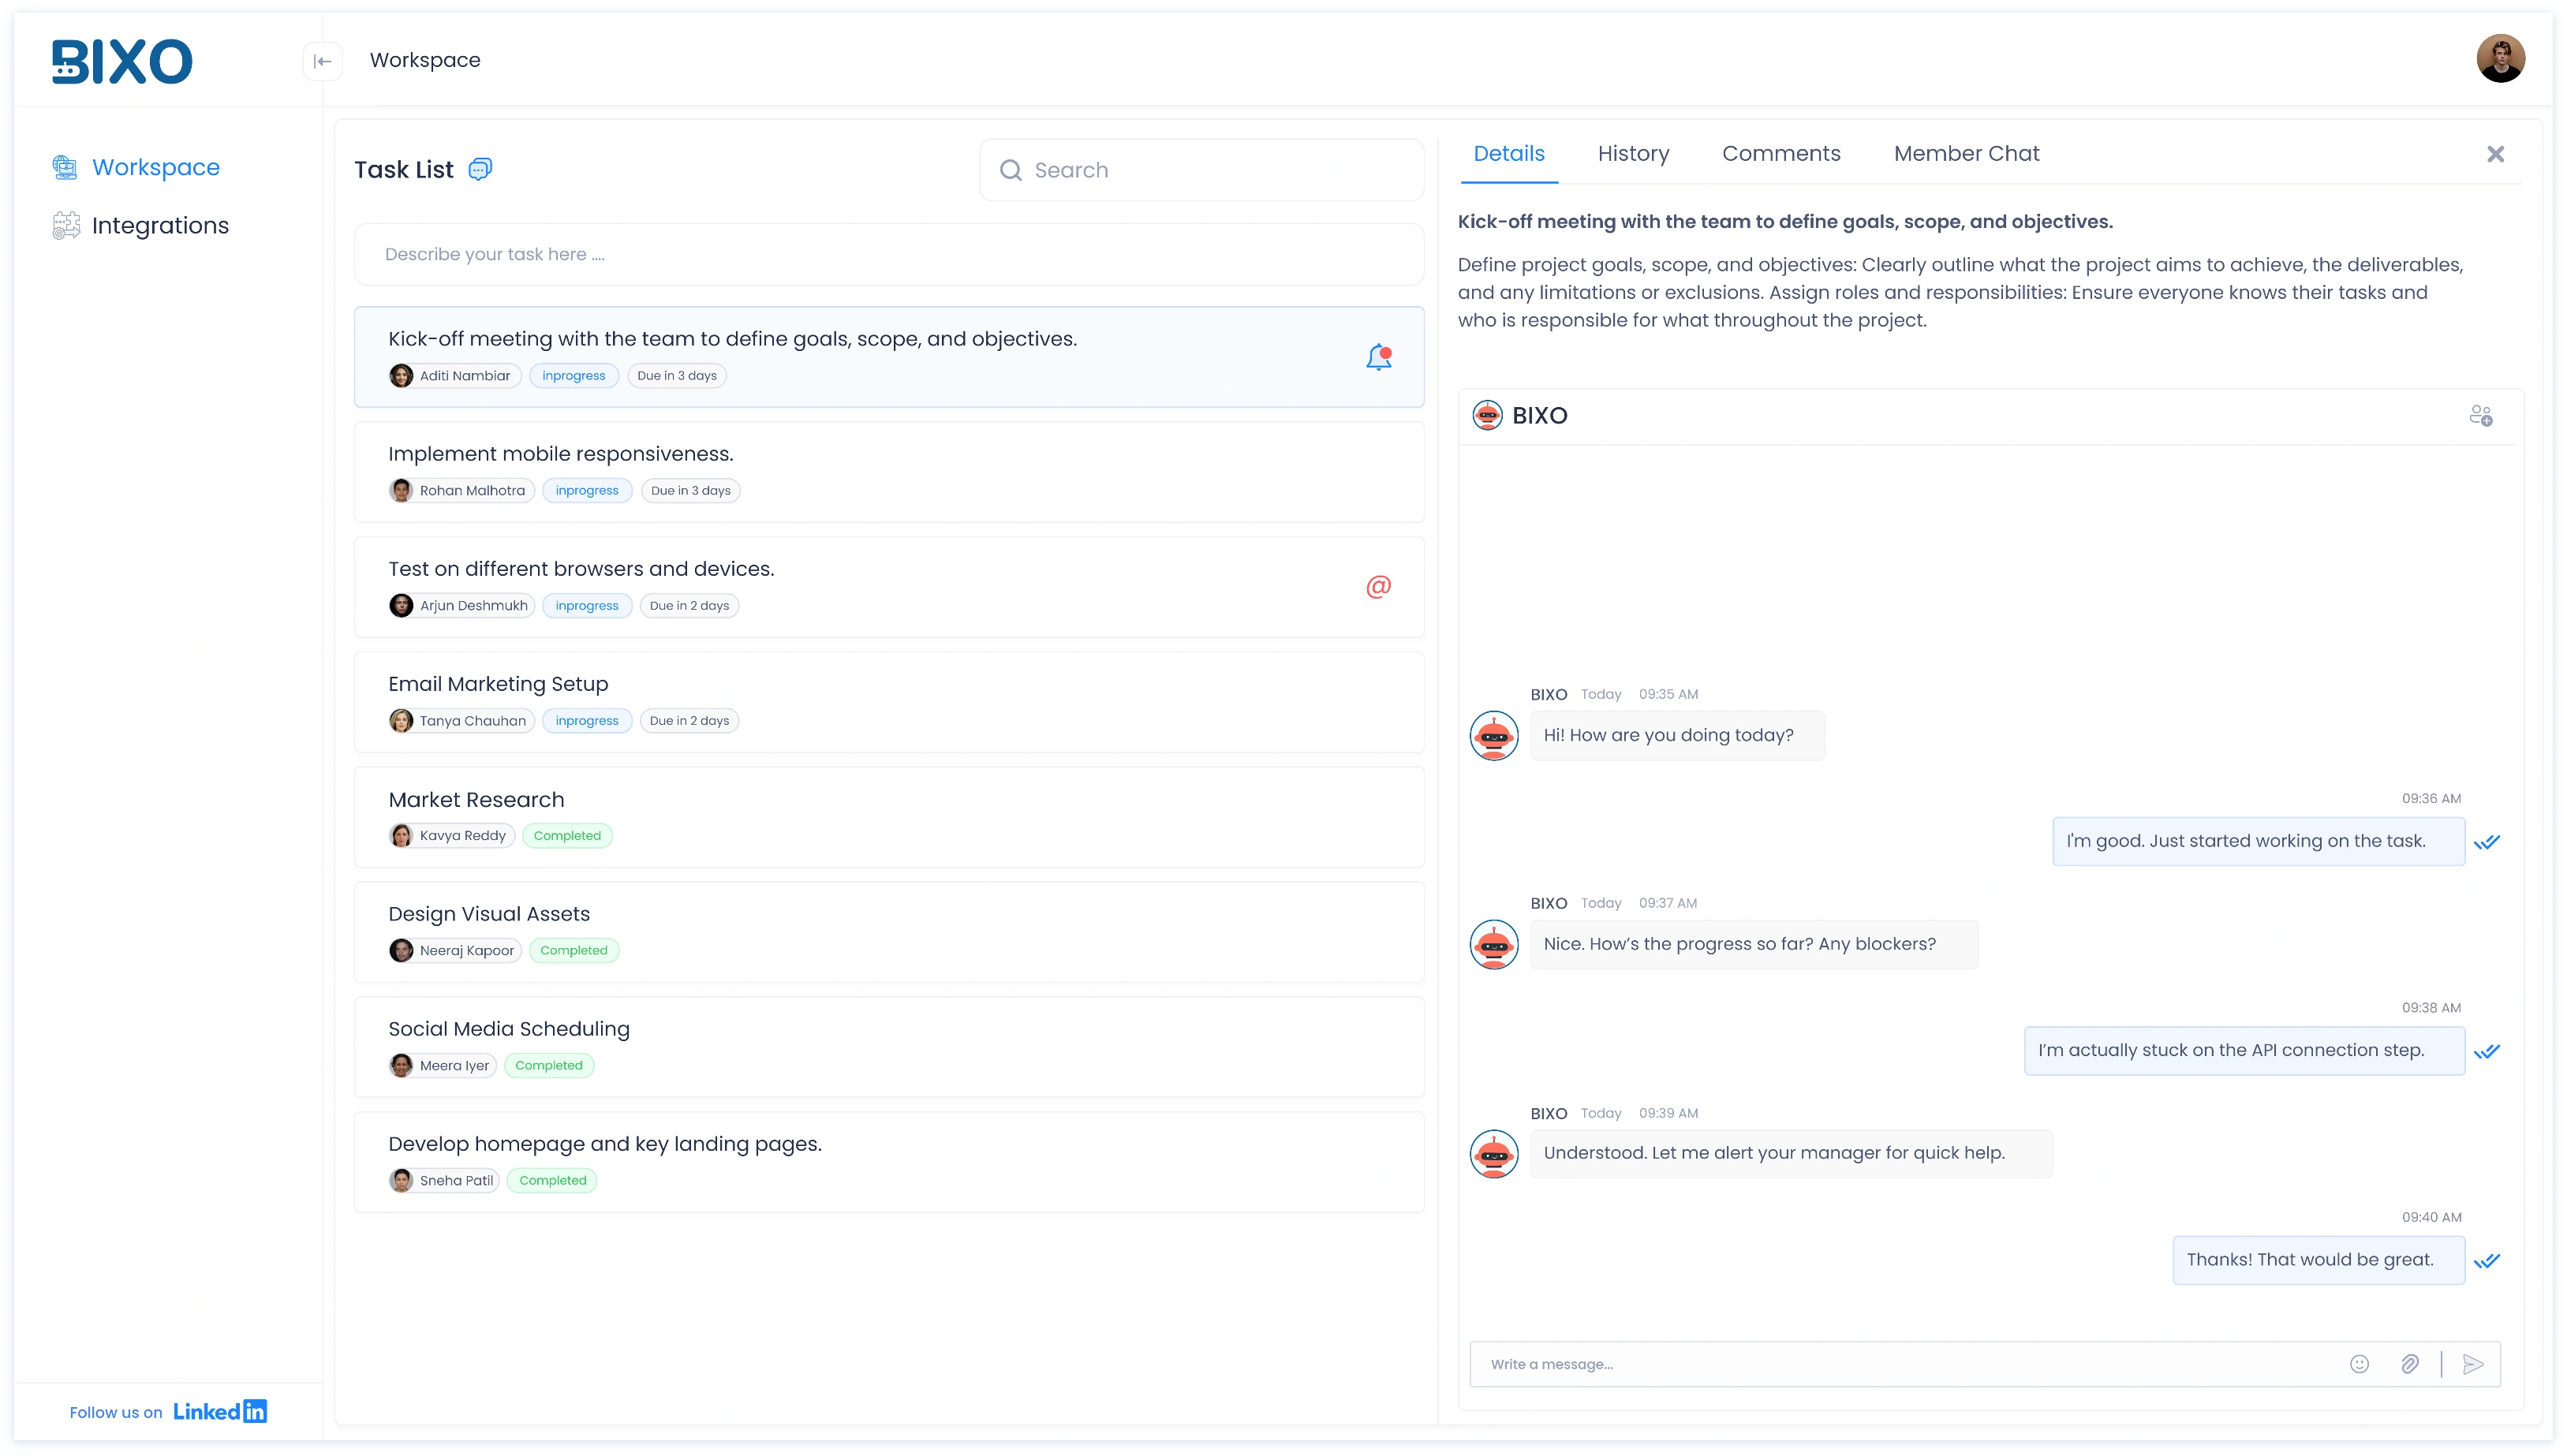Close the task details panel
Viewport: 2567px width, 1456px height.
2495,154
